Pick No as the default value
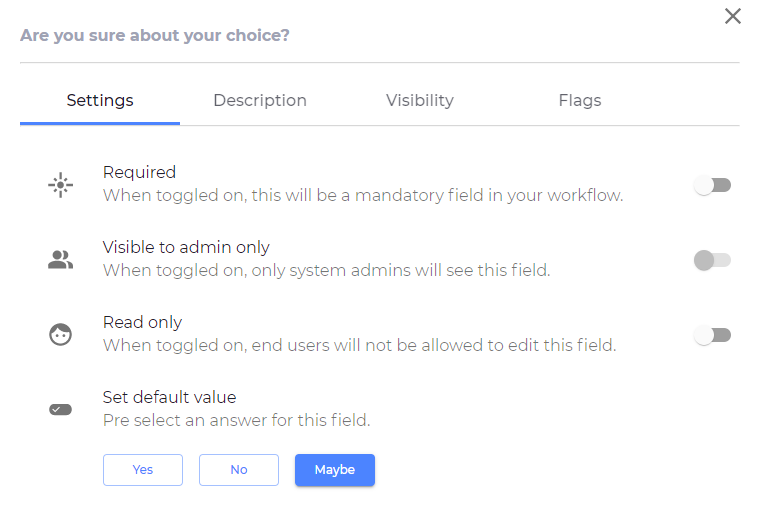Viewport: 760px width, 515px height. tap(239, 470)
